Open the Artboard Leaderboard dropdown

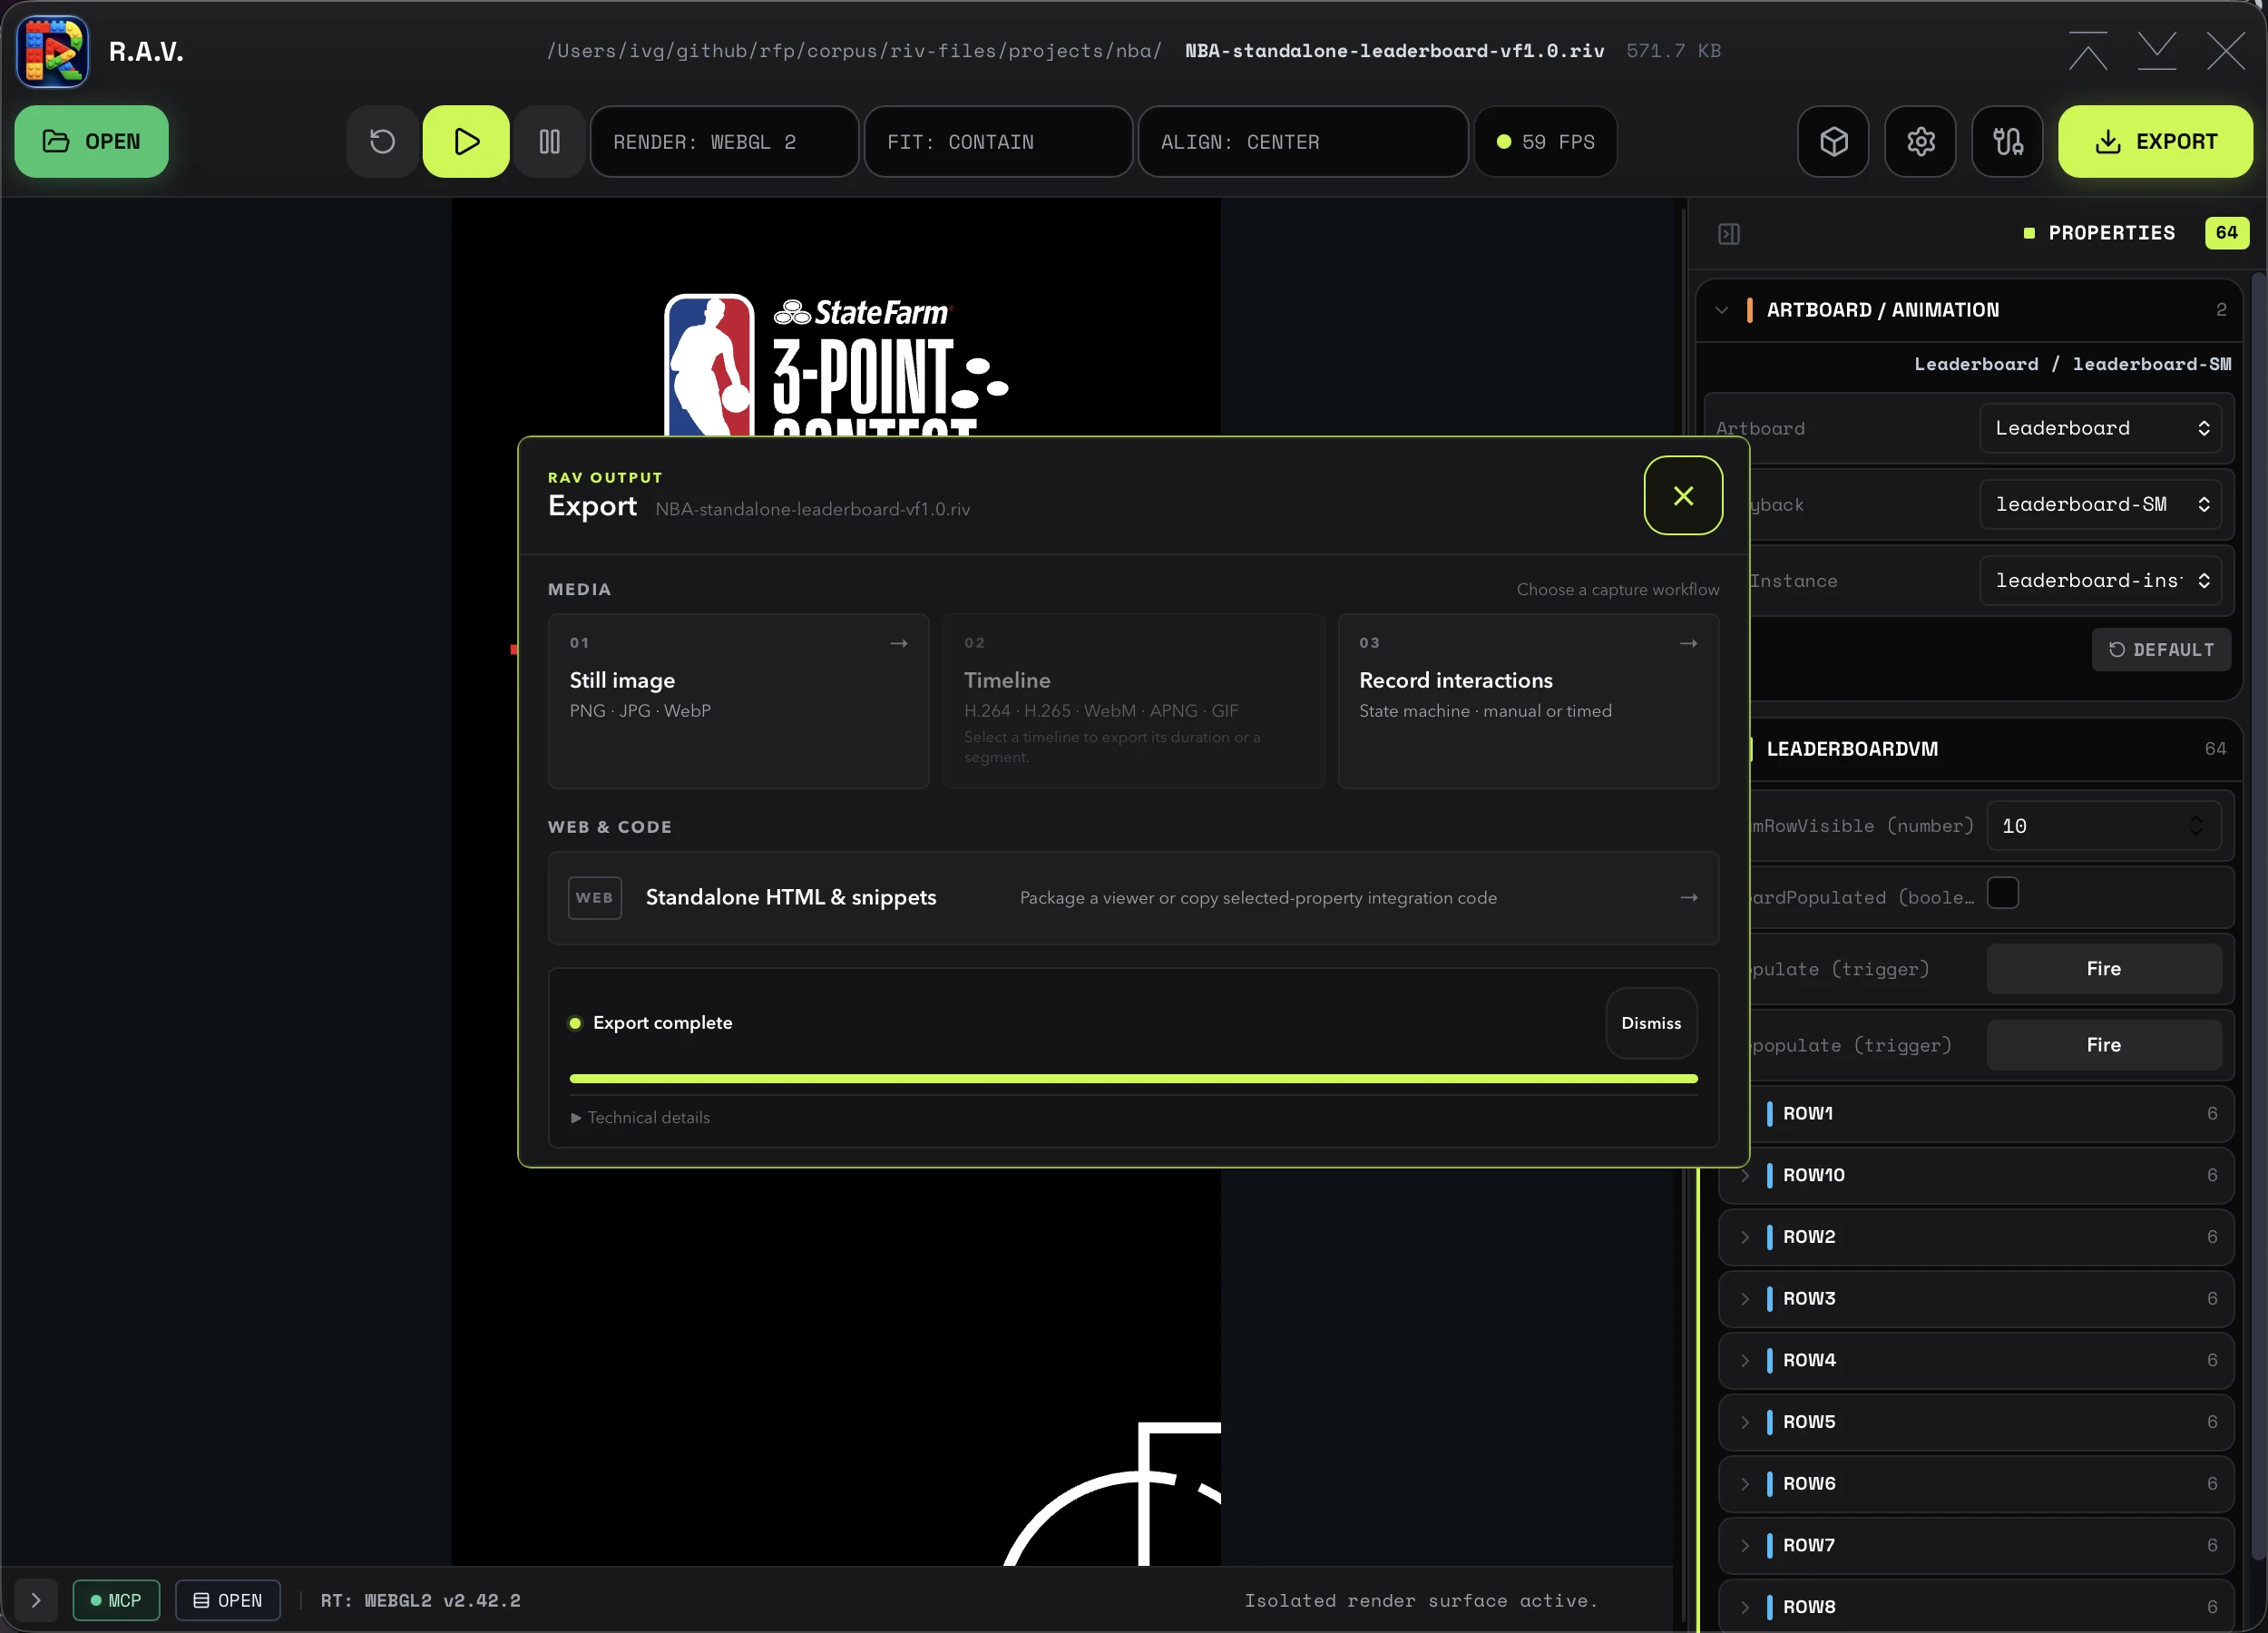point(2100,428)
